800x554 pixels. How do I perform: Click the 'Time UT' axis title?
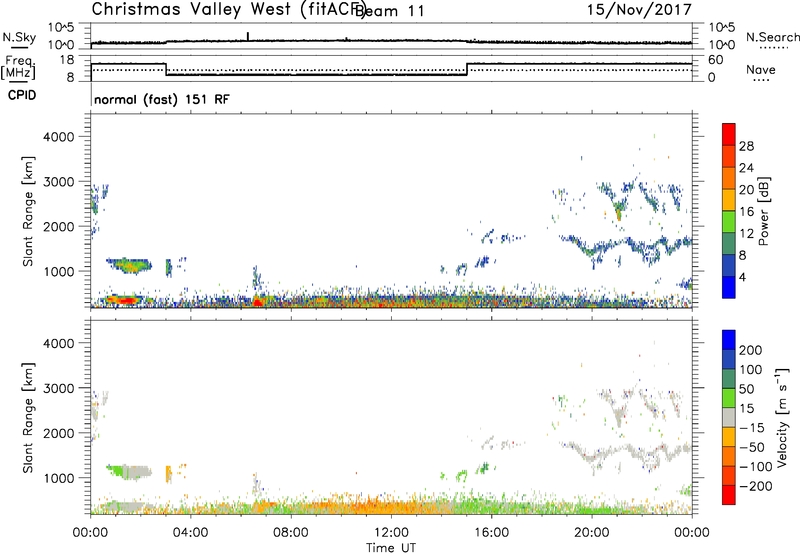[391, 548]
